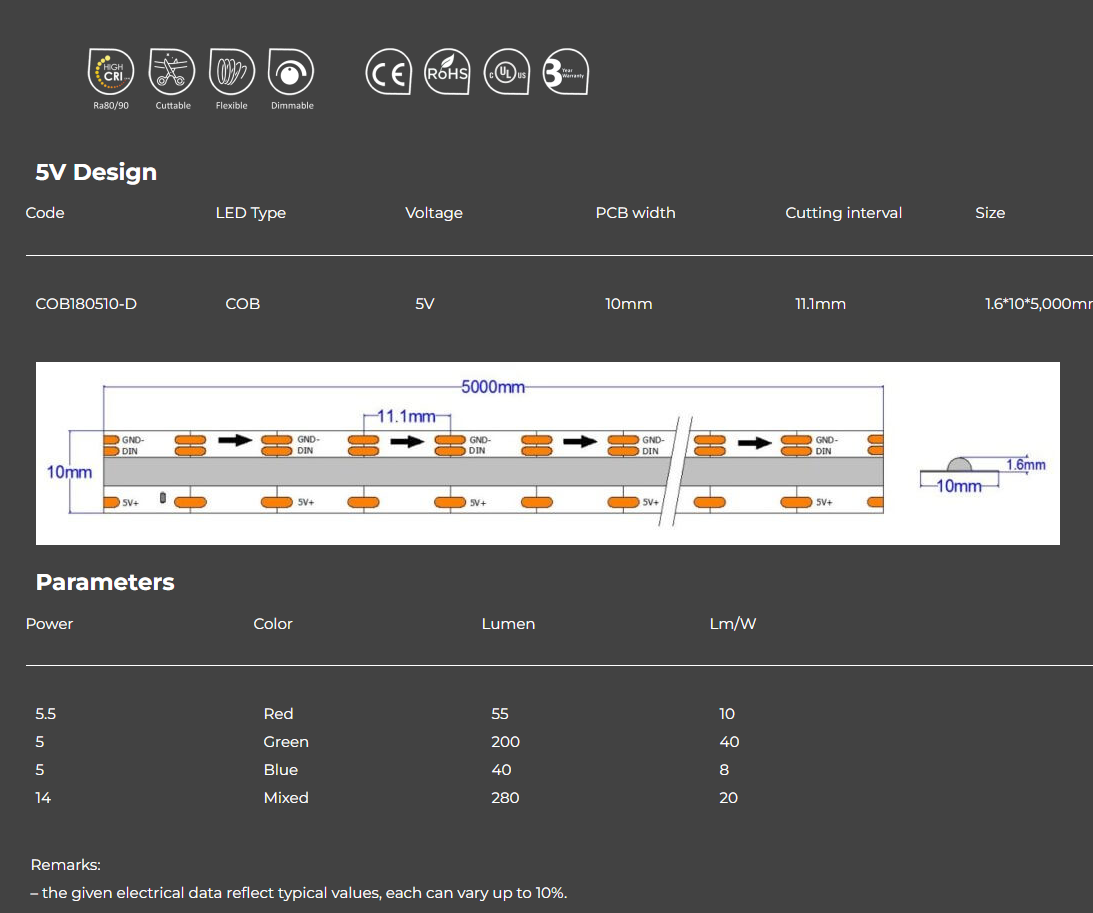1093x913 pixels.
Task: Select the 3 Year Warranty badge
Action: (x=565, y=72)
